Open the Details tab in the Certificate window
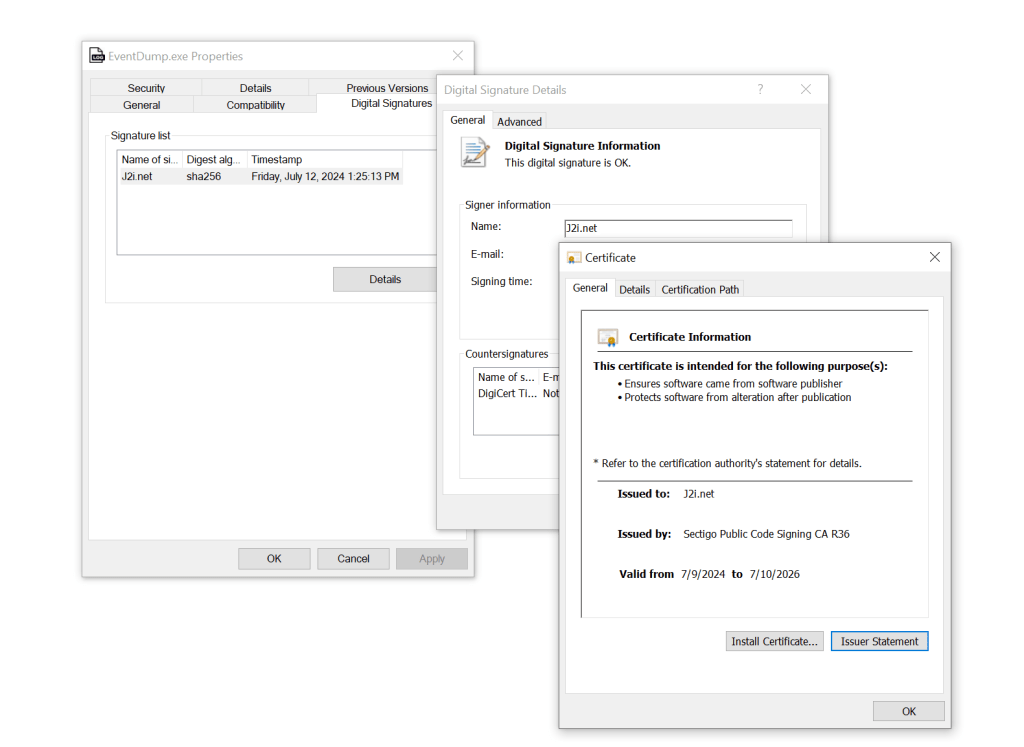 tap(634, 289)
